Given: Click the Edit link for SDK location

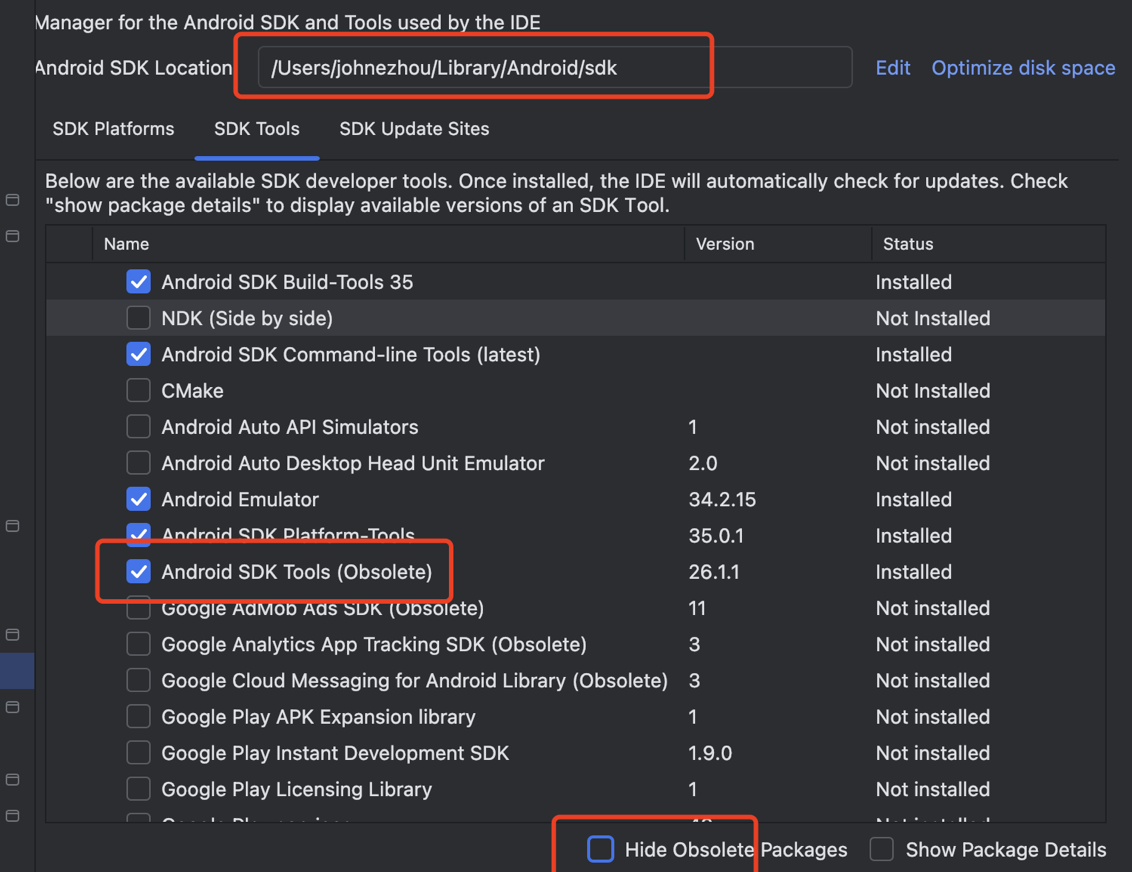Looking at the screenshot, I should pyautogui.click(x=893, y=68).
